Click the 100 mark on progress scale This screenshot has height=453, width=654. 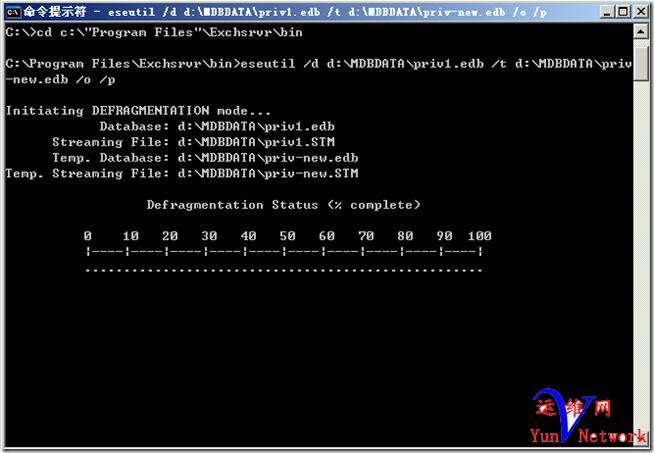pos(480,236)
